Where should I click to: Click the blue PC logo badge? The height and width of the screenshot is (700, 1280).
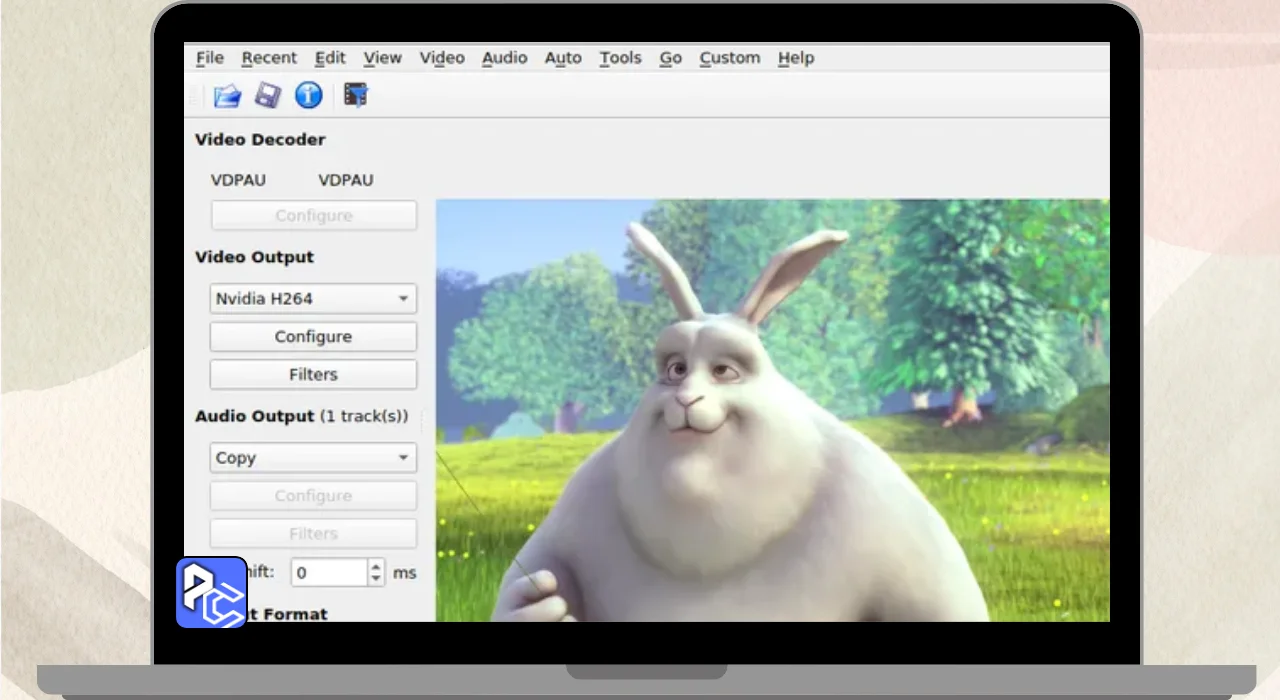point(212,593)
